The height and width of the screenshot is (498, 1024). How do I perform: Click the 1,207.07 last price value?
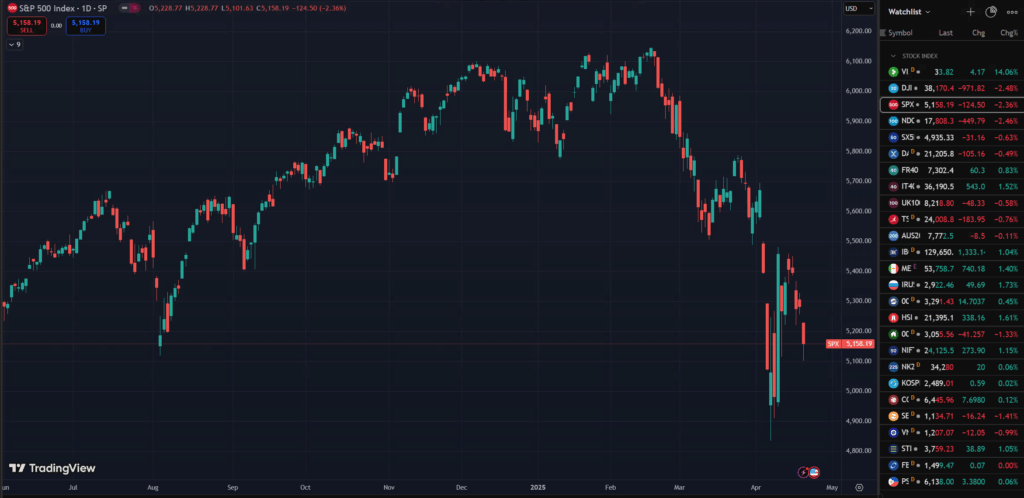(939, 433)
